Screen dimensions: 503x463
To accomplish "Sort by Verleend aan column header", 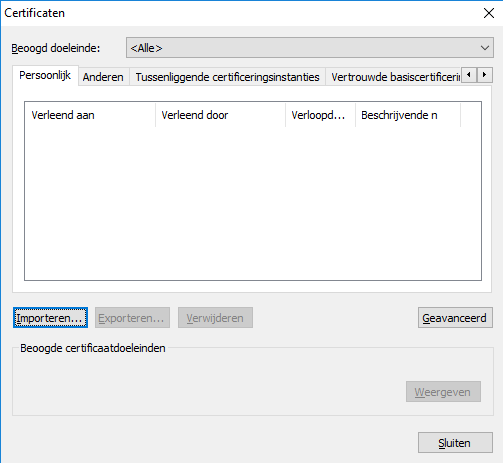I will 90,115.
